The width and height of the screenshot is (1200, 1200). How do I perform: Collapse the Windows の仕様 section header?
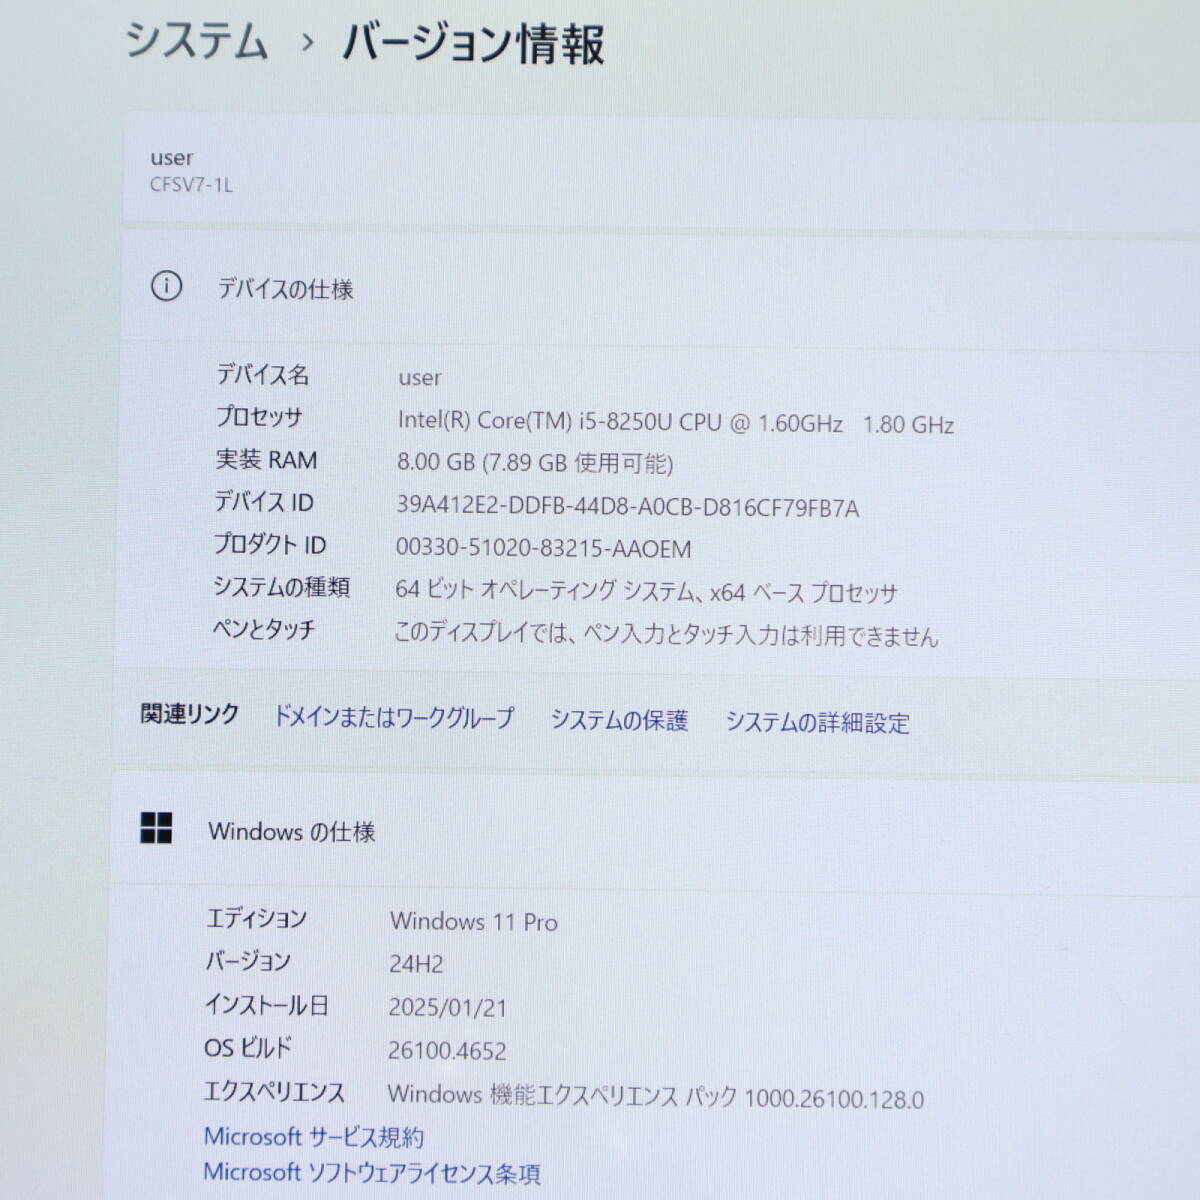tap(655, 831)
